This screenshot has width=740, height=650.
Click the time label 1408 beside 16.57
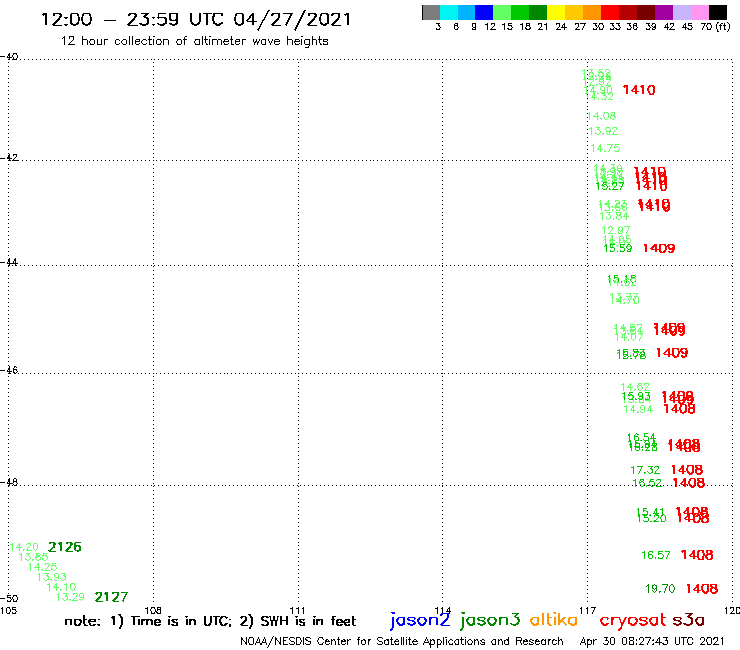697,555
